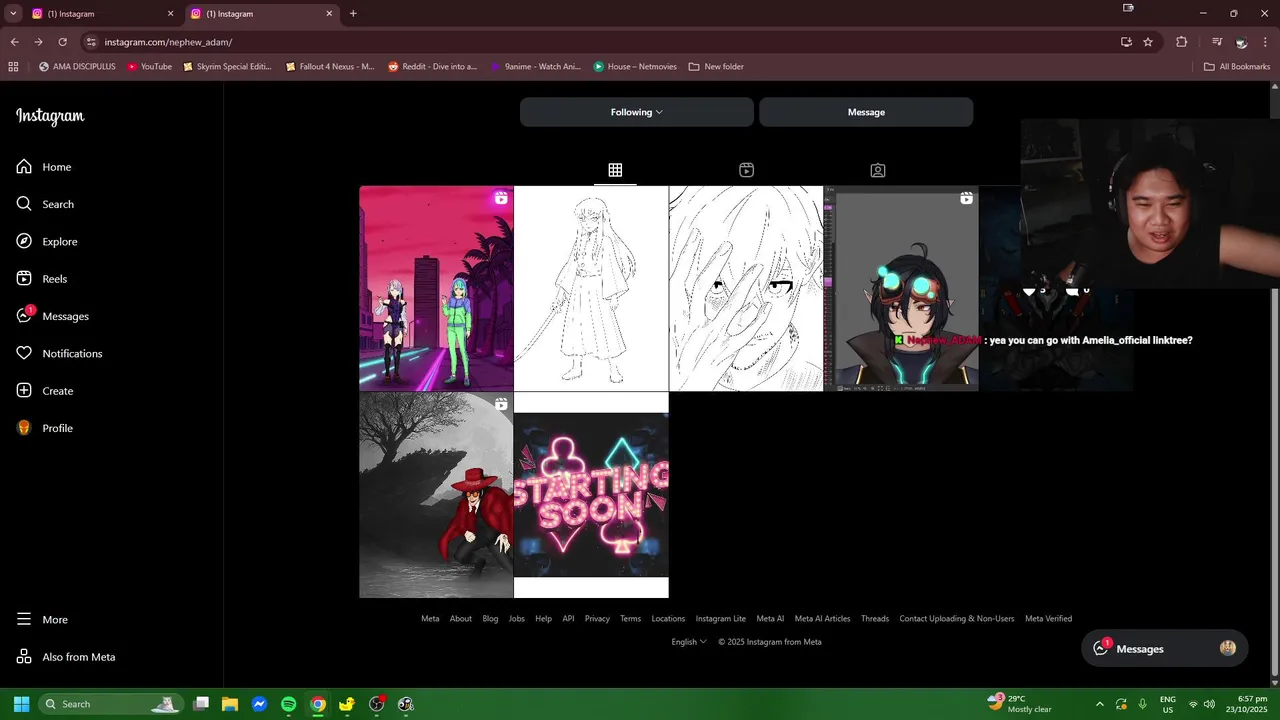Open the New folder bookmark folder
The width and height of the screenshot is (1280, 720).
click(x=716, y=67)
